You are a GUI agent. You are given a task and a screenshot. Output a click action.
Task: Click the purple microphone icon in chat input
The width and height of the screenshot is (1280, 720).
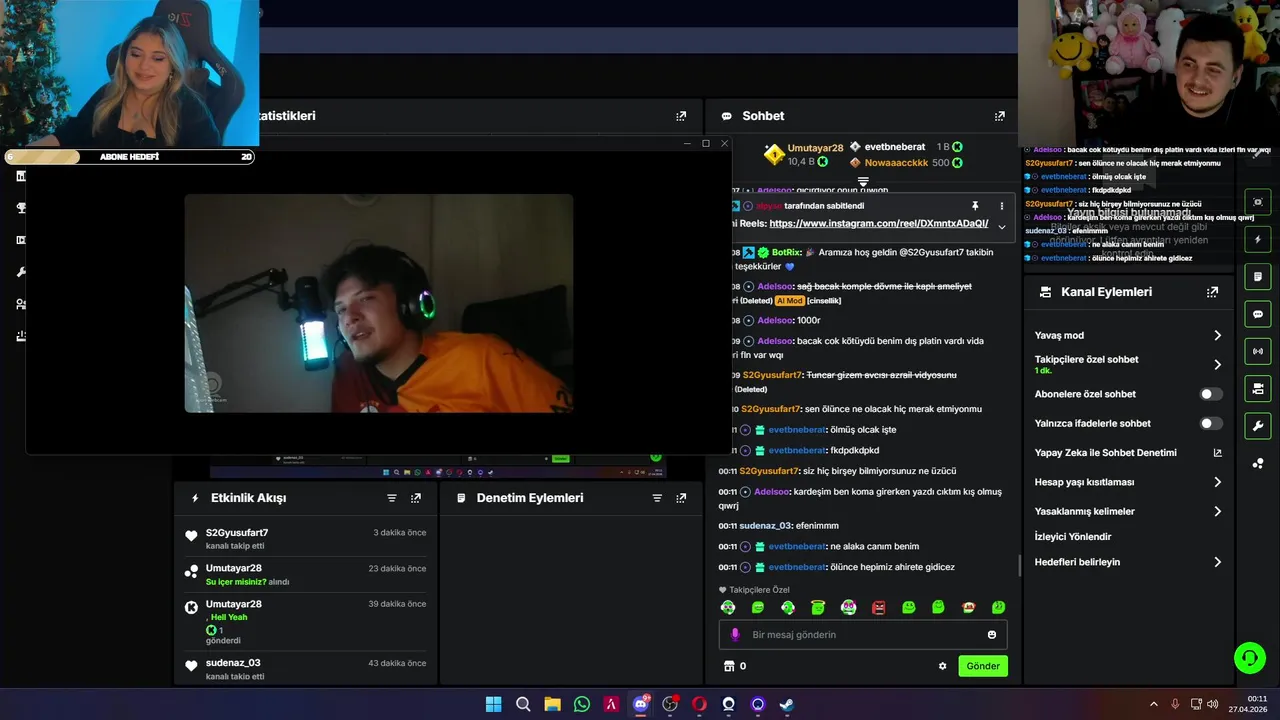[x=735, y=635]
